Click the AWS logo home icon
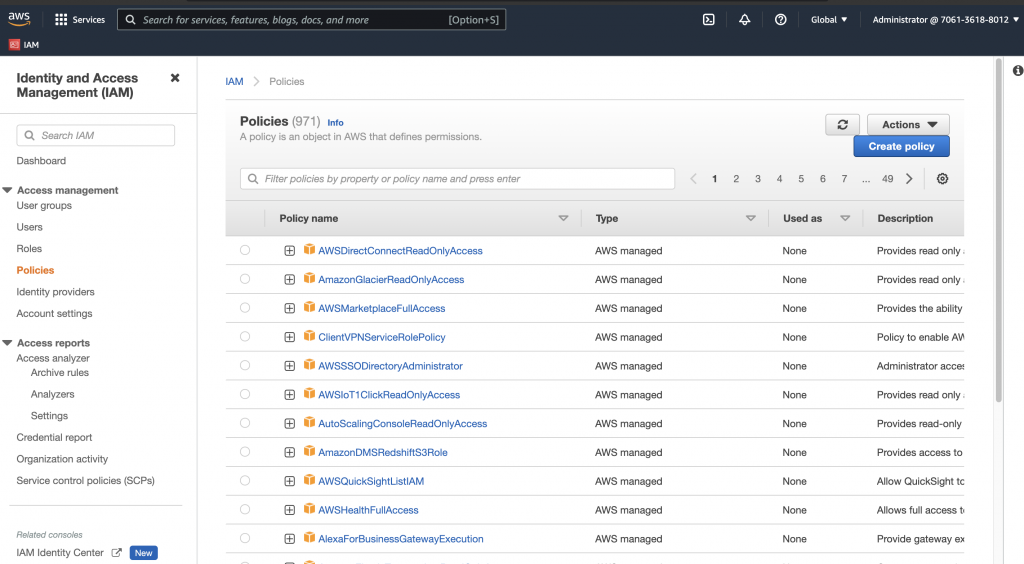Image resolution: width=1024 pixels, height=564 pixels. coord(20,19)
